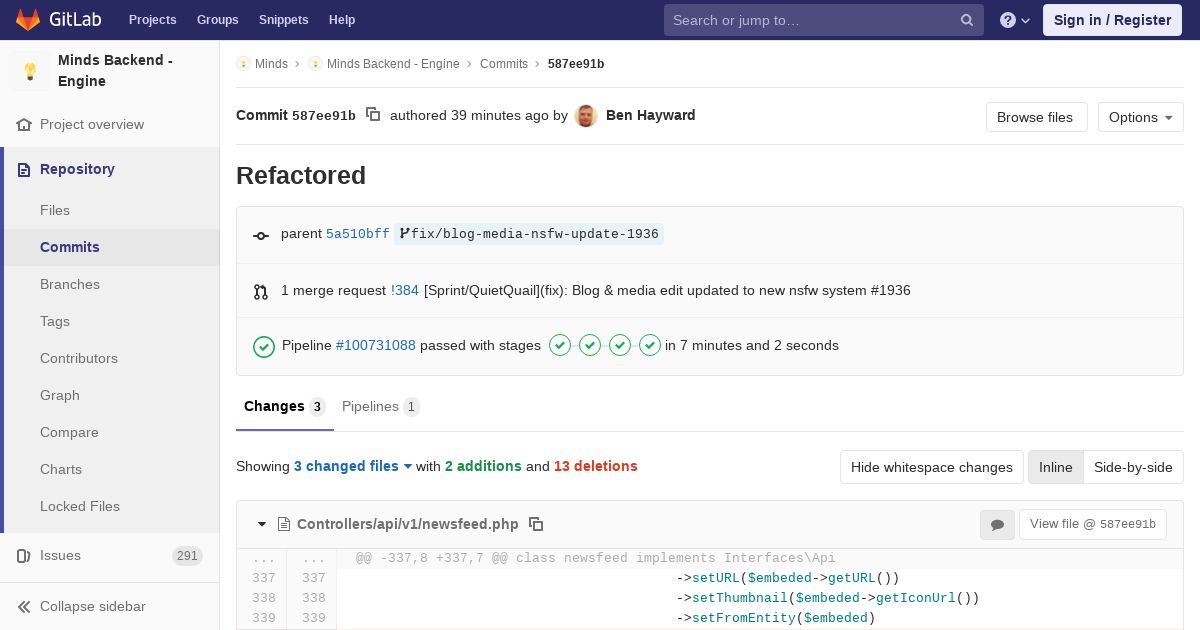Viewport: 1200px width, 630px height.
Task: Open the Groups menu in navbar
Action: tap(217, 20)
